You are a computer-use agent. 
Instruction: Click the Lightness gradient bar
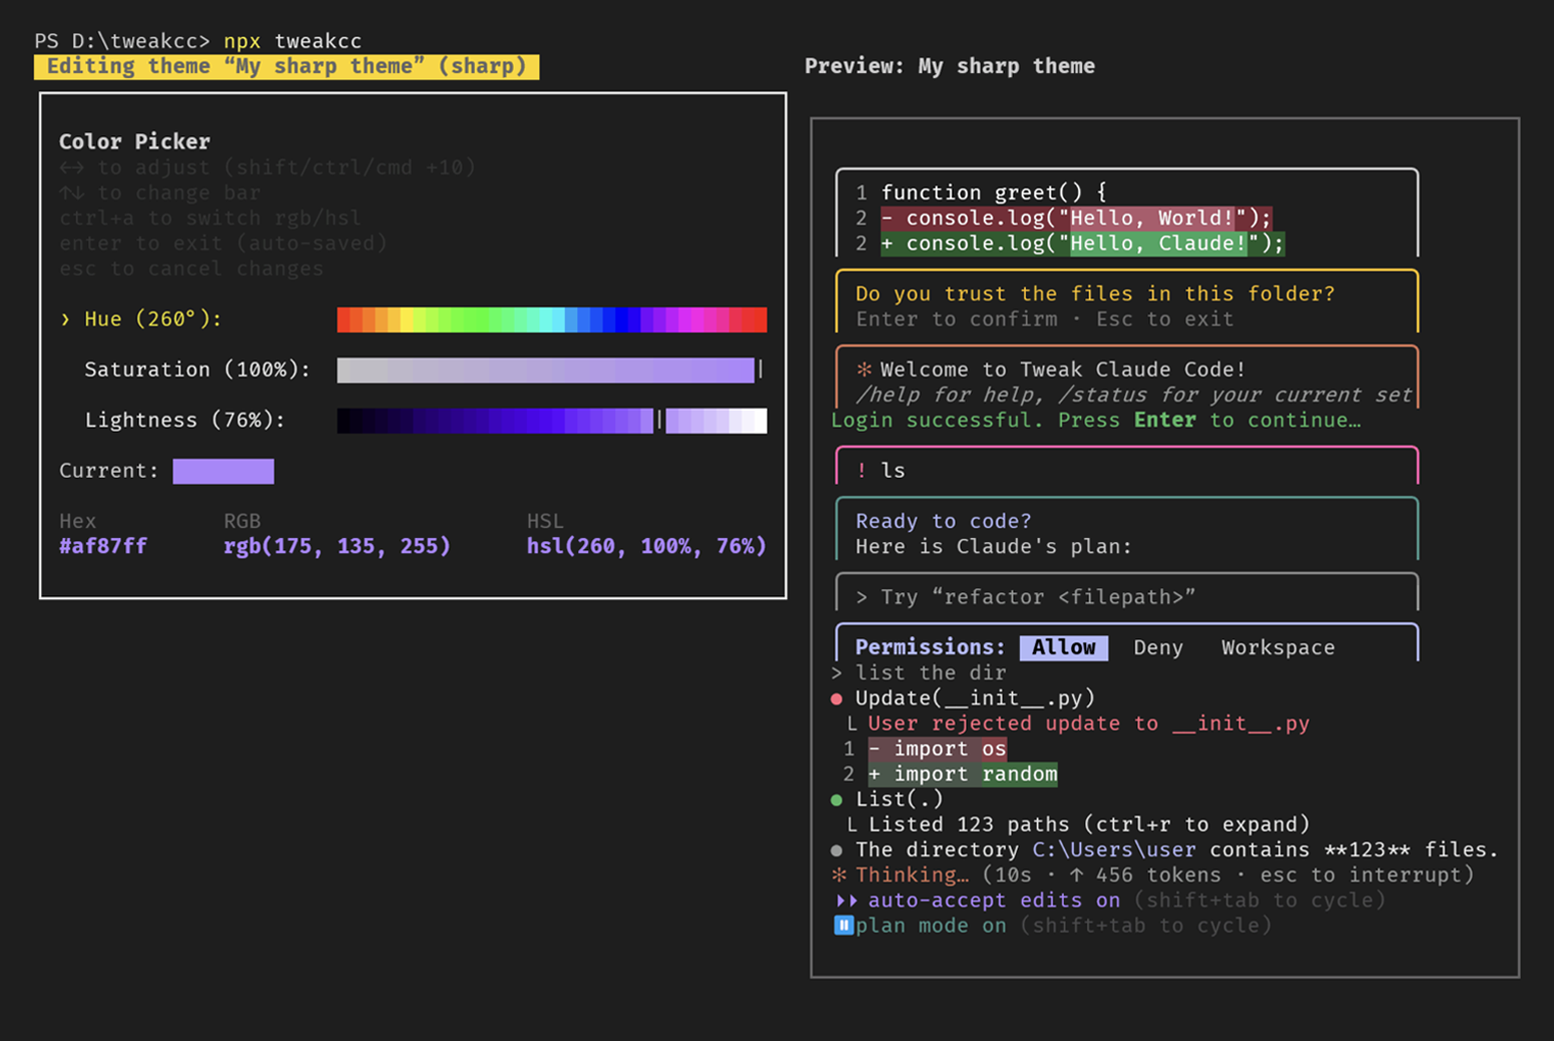click(x=552, y=420)
